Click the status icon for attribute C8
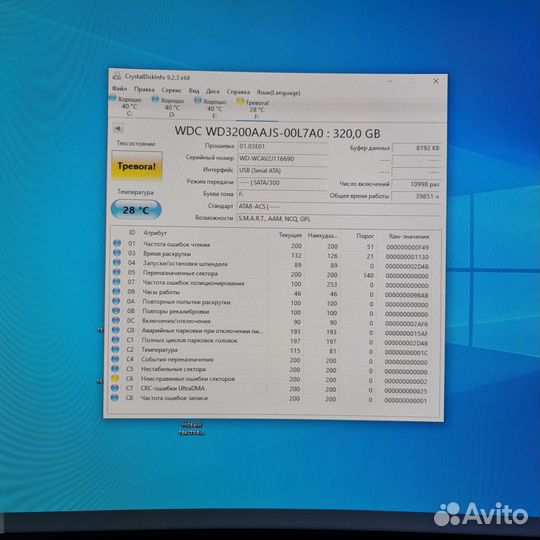Image resolution: width=540 pixels, height=540 pixels. 115,398
